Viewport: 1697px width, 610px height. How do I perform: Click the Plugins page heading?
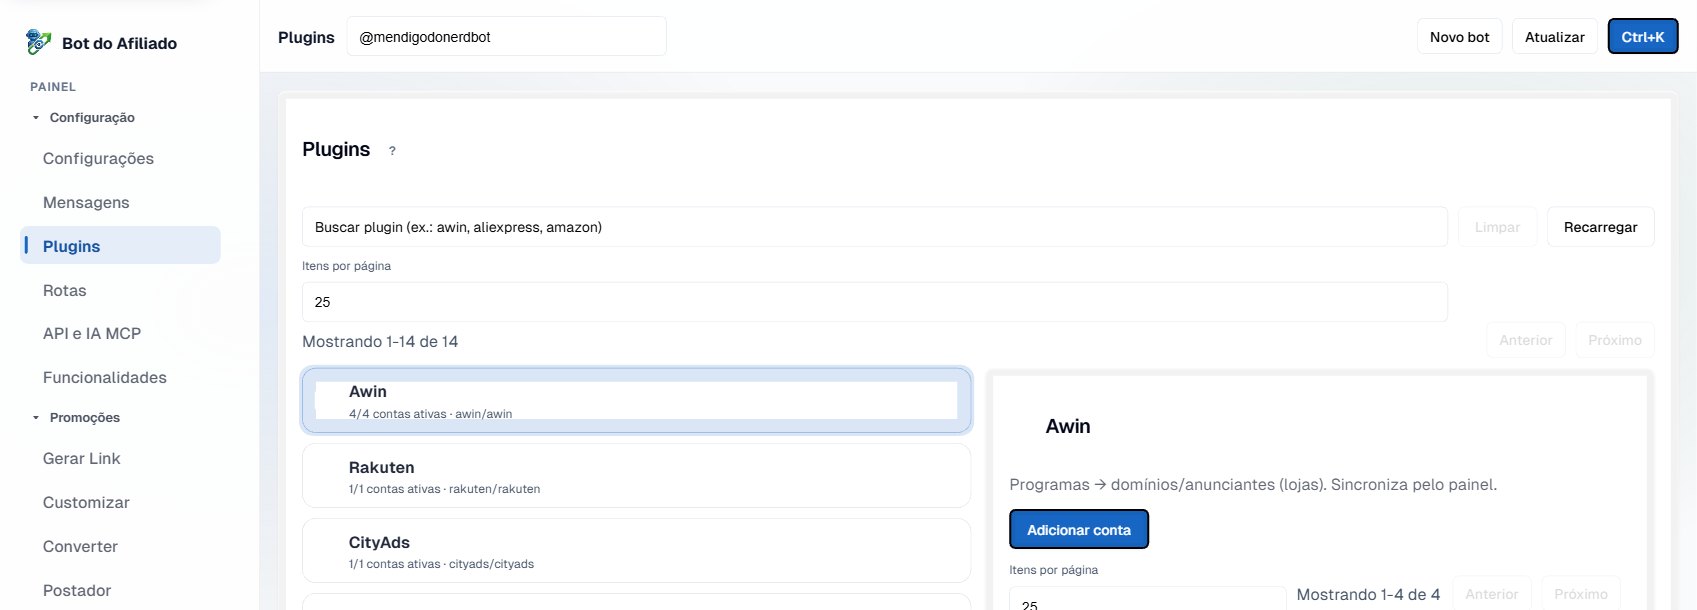[336, 149]
